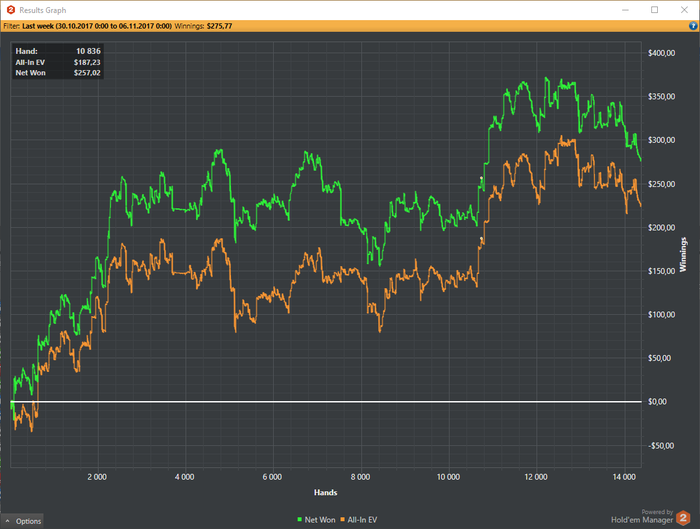Click the -$50,00 axis label
This screenshot has width=700, height=529.
pyautogui.click(x=661, y=446)
